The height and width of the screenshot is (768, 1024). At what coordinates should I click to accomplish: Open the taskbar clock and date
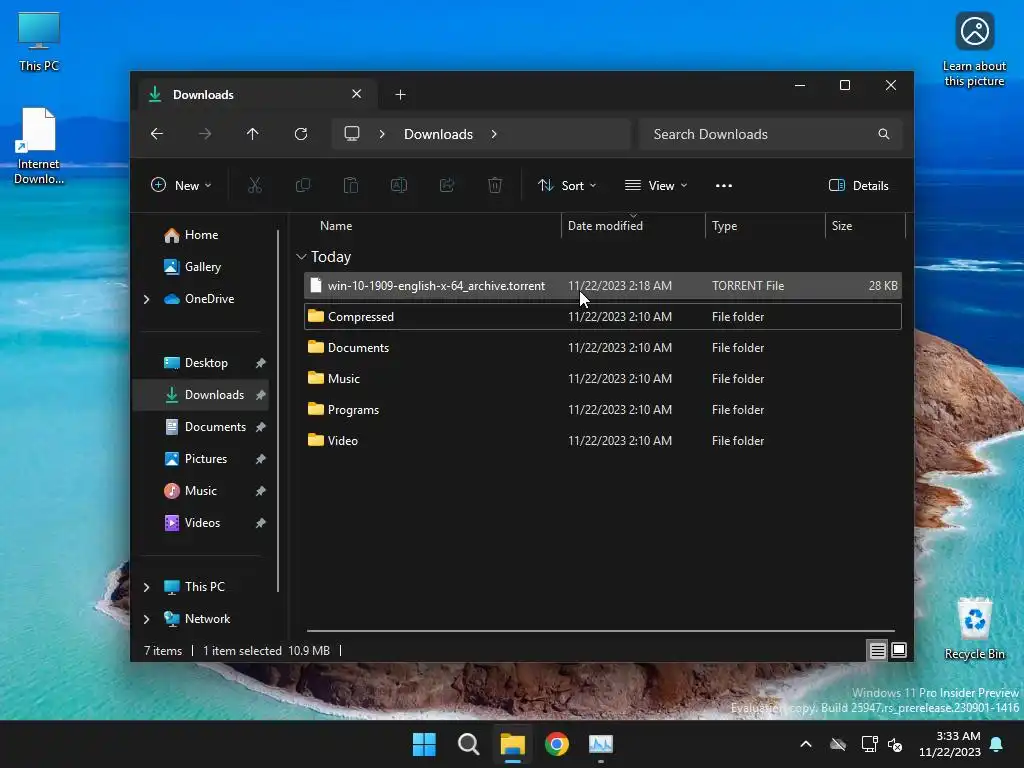[950, 744]
